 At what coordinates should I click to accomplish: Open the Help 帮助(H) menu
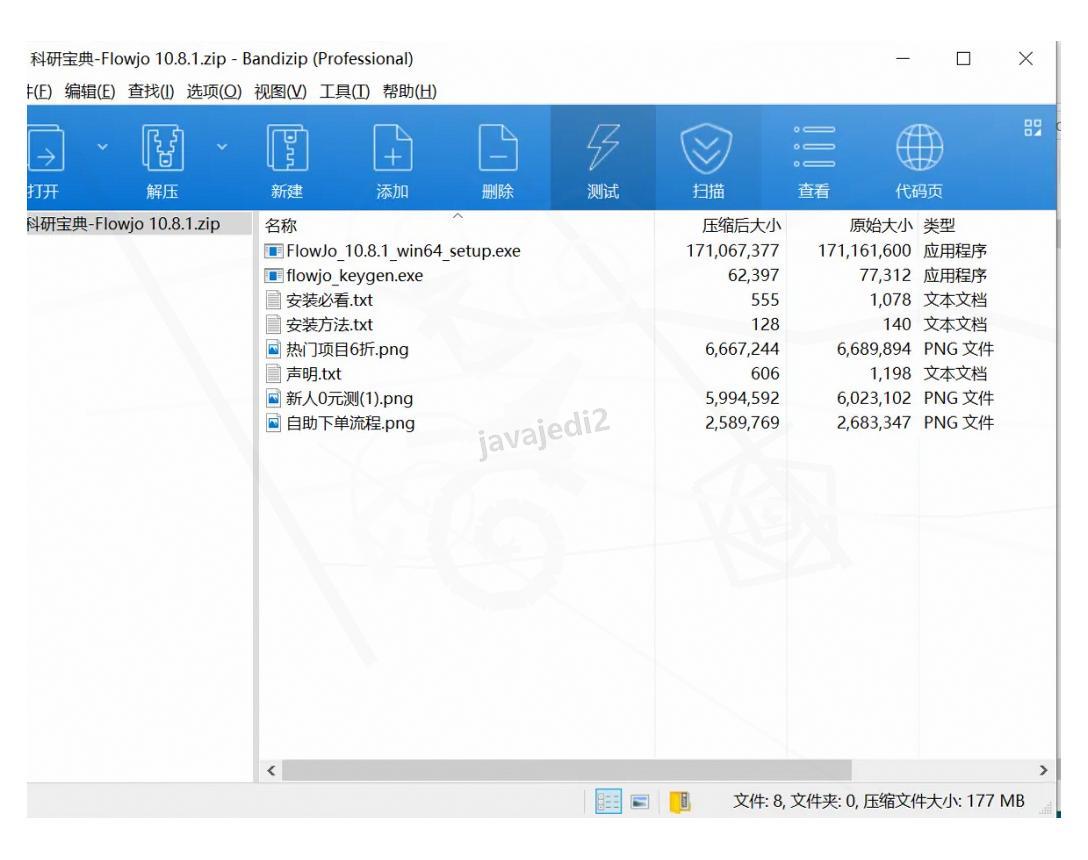(x=409, y=92)
